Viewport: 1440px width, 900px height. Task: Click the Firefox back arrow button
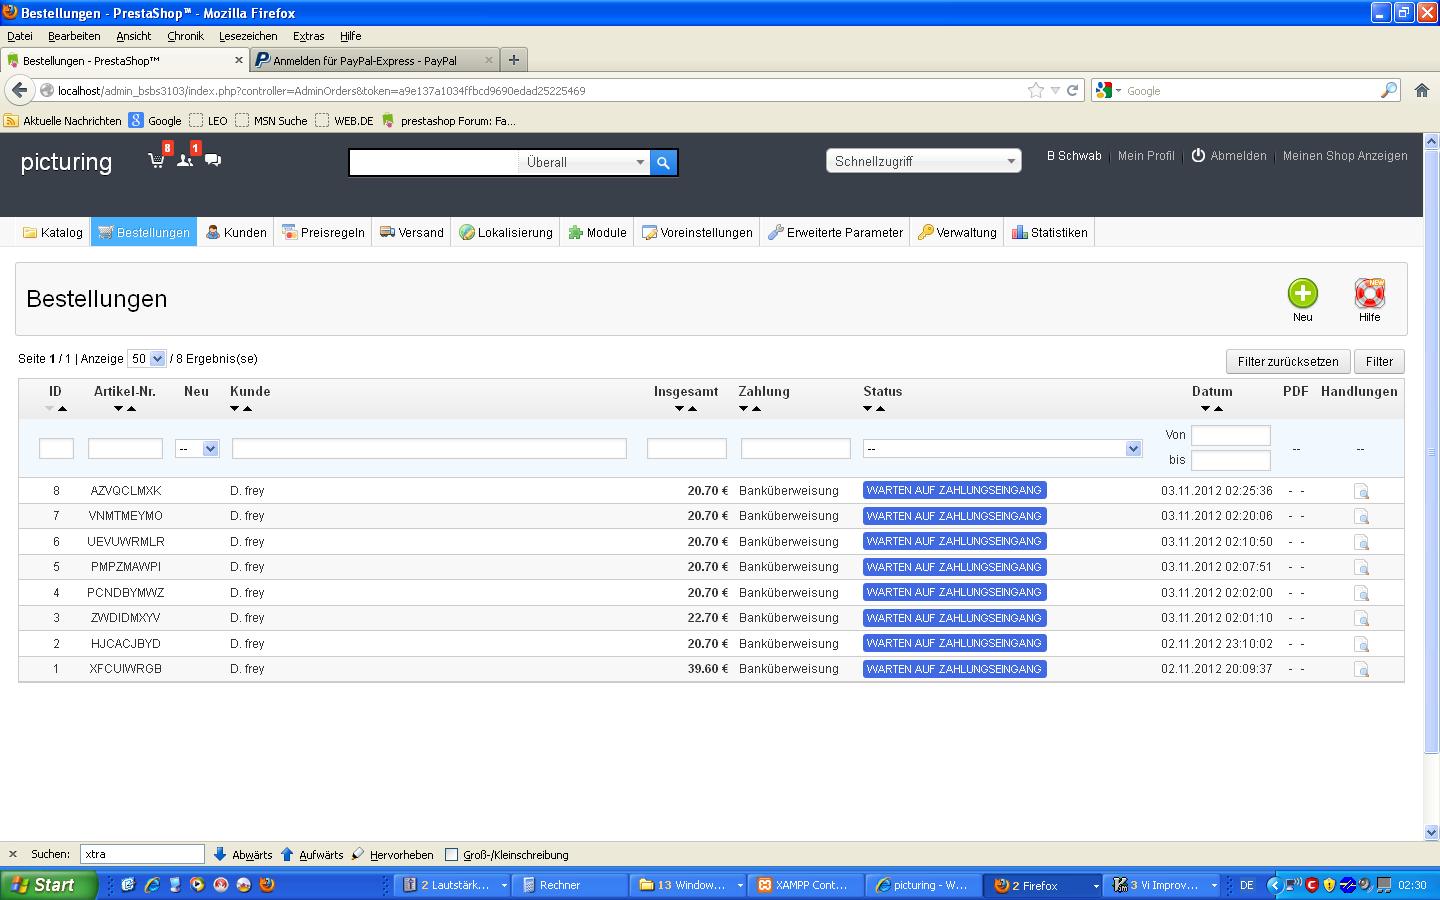[x=19, y=90]
